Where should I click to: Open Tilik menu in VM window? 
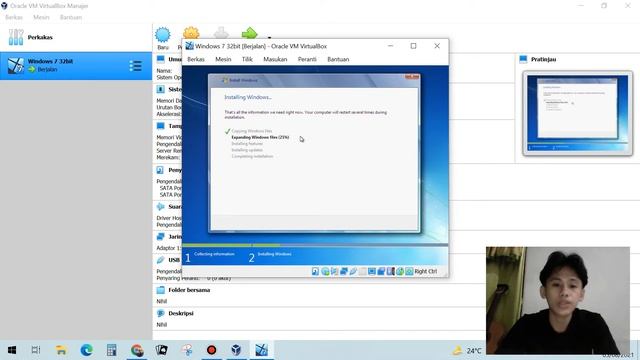[247, 59]
